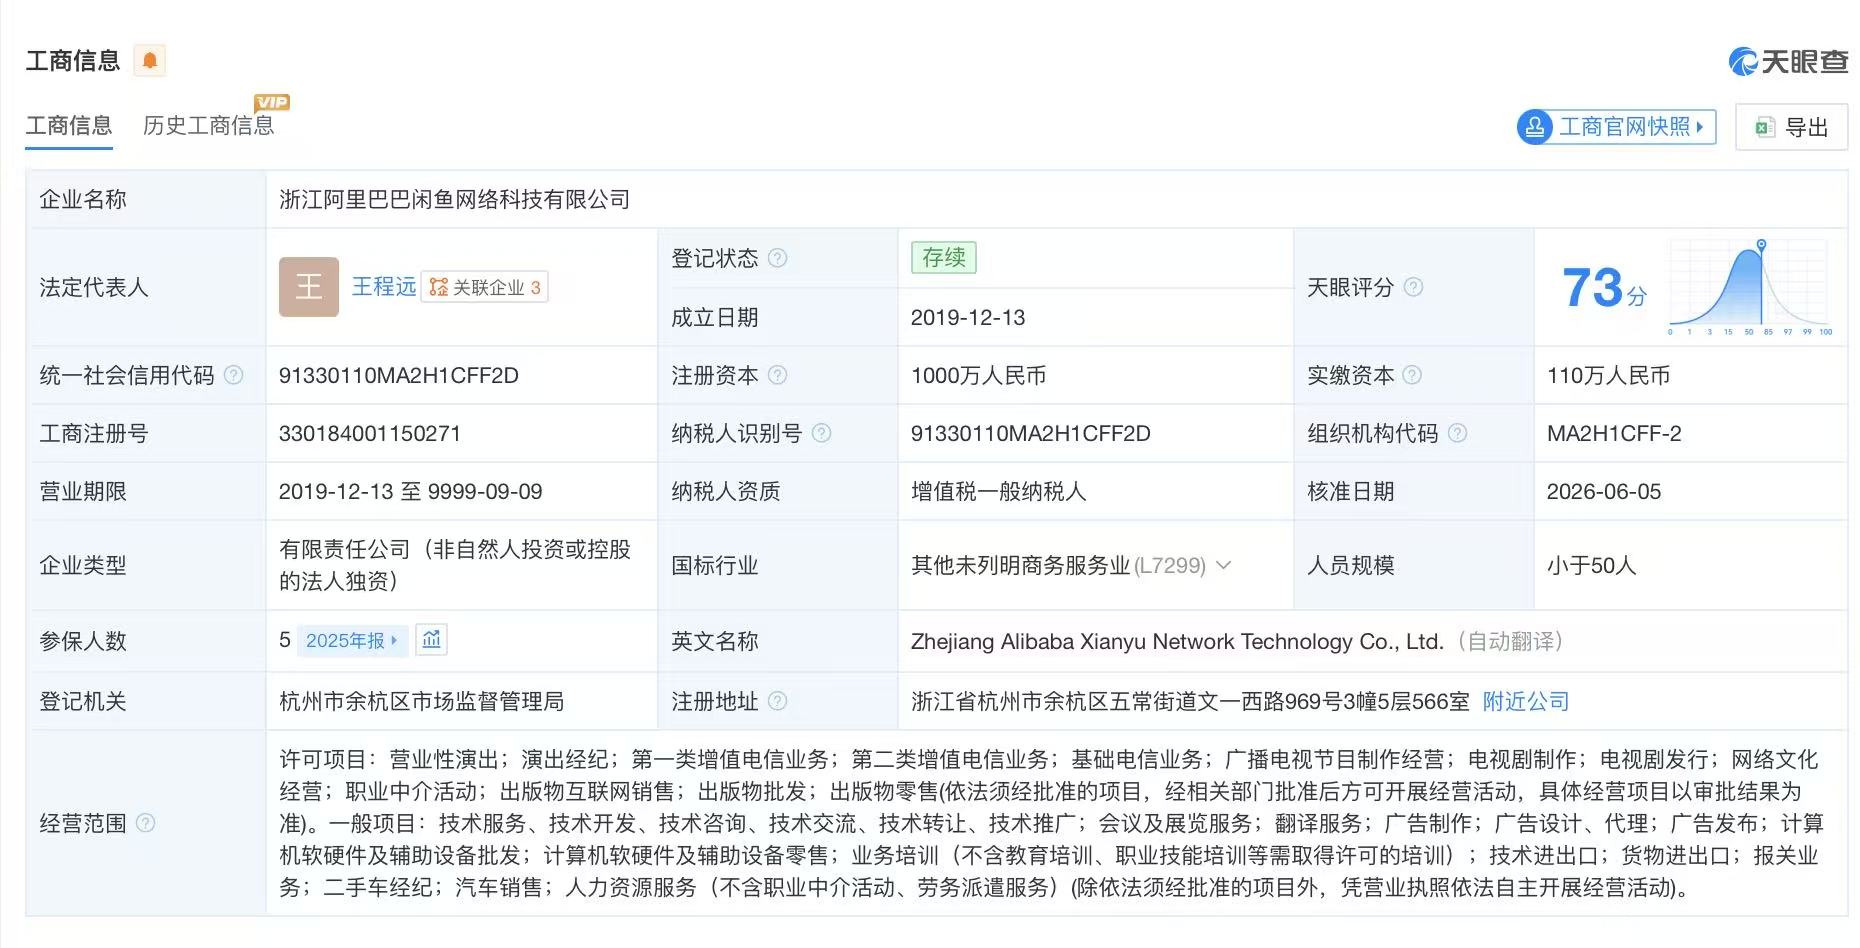Viewport: 1860px width, 948px height.
Task: Show the tooltip icon for 纳税人识别号
Action: (821, 433)
